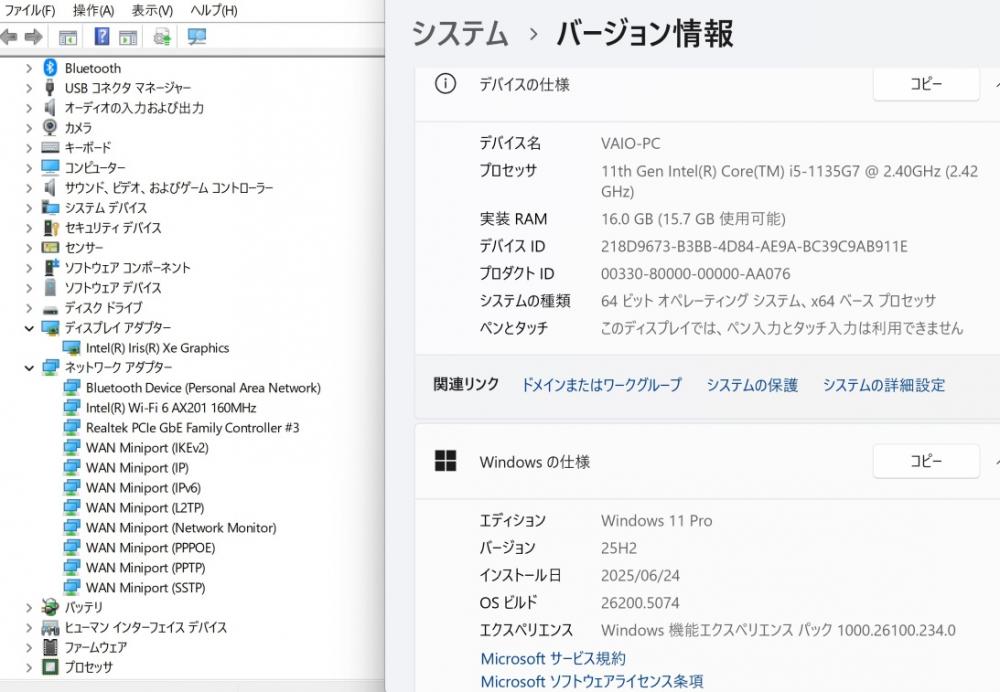Expand the バッテリ tree node
Screen dimensions: 1000x692
[x=29, y=608]
